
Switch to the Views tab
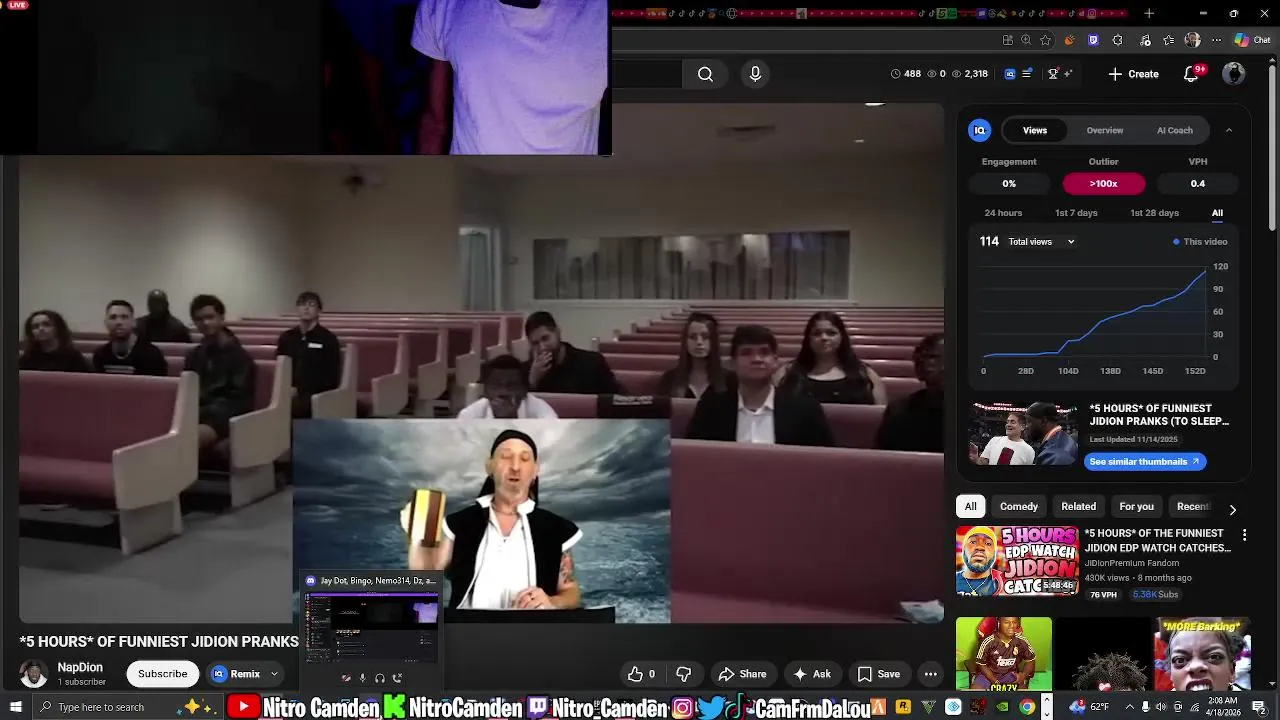pos(1035,130)
